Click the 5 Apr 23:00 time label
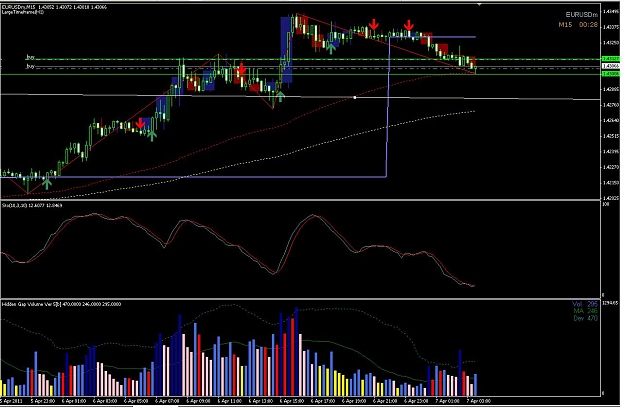The image size is (625, 407). pyautogui.click(x=43, y=401)
